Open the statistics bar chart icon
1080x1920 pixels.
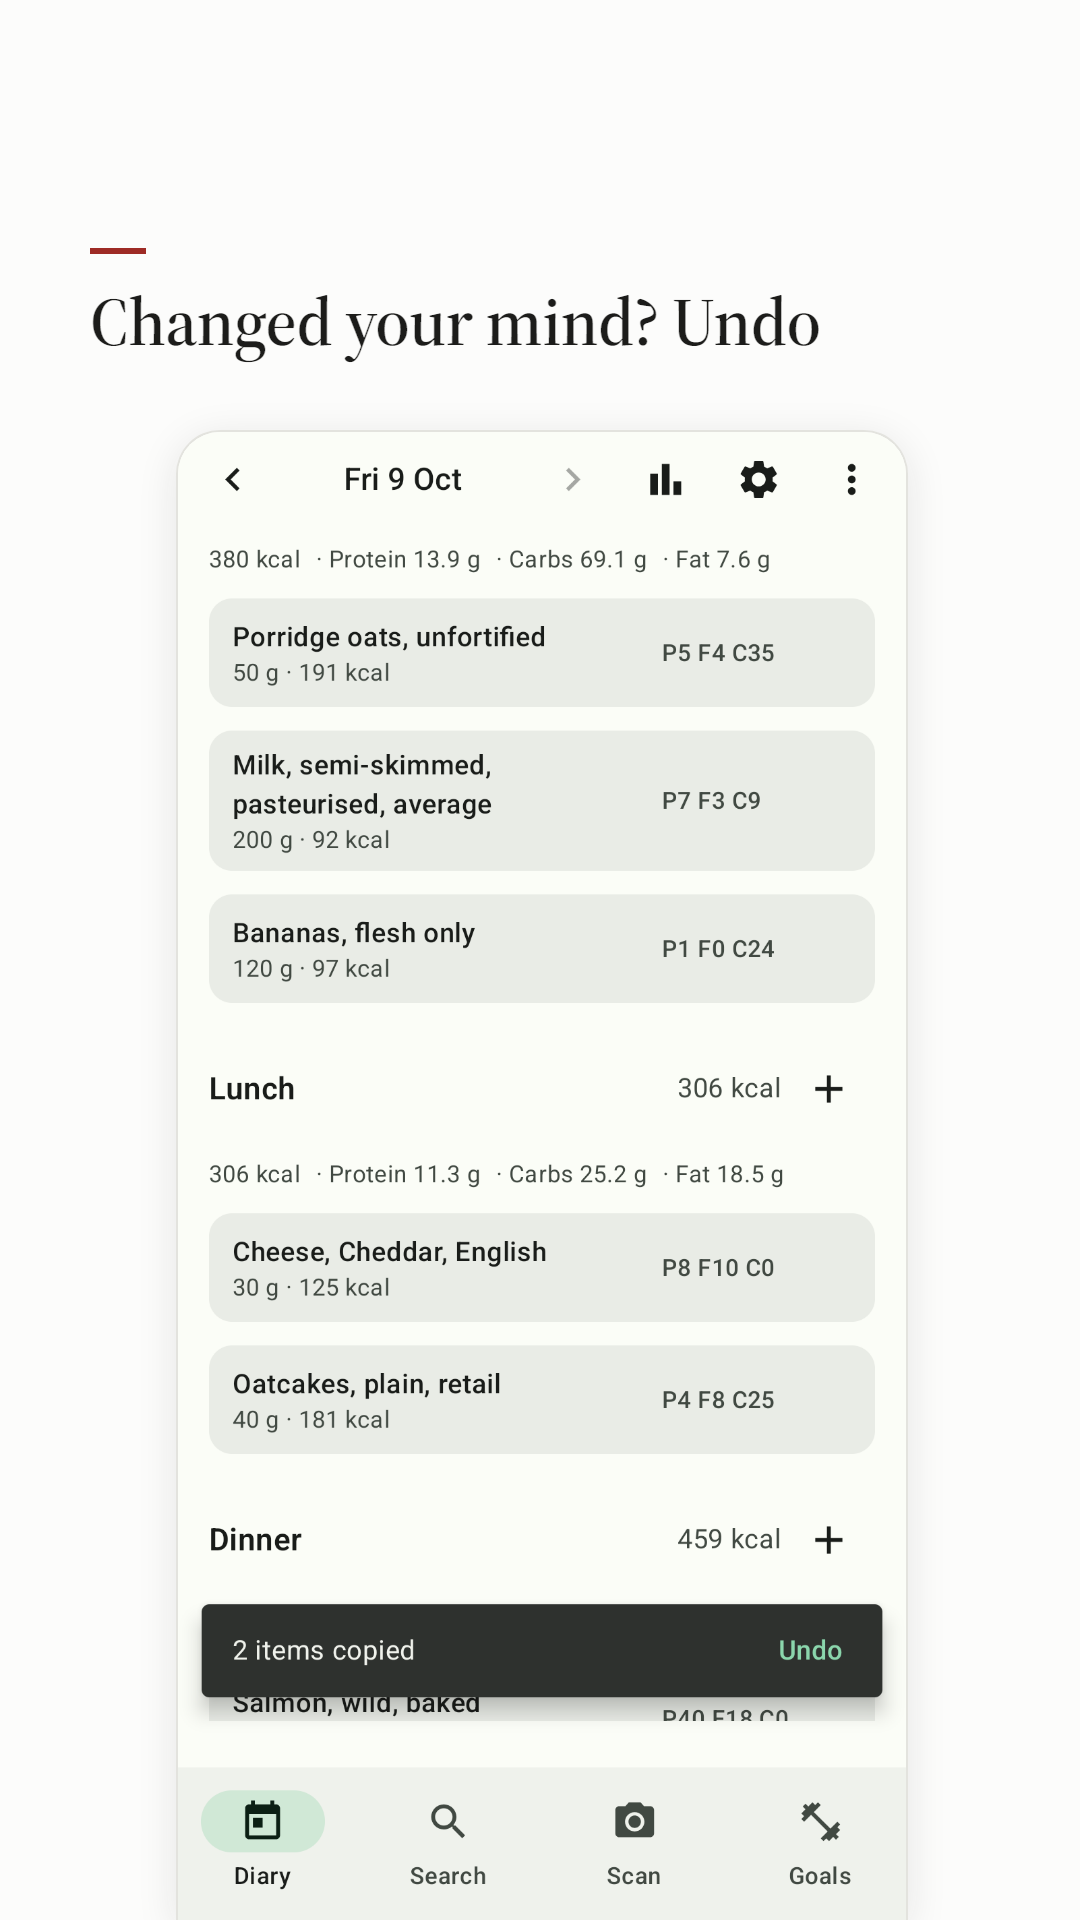665,480
